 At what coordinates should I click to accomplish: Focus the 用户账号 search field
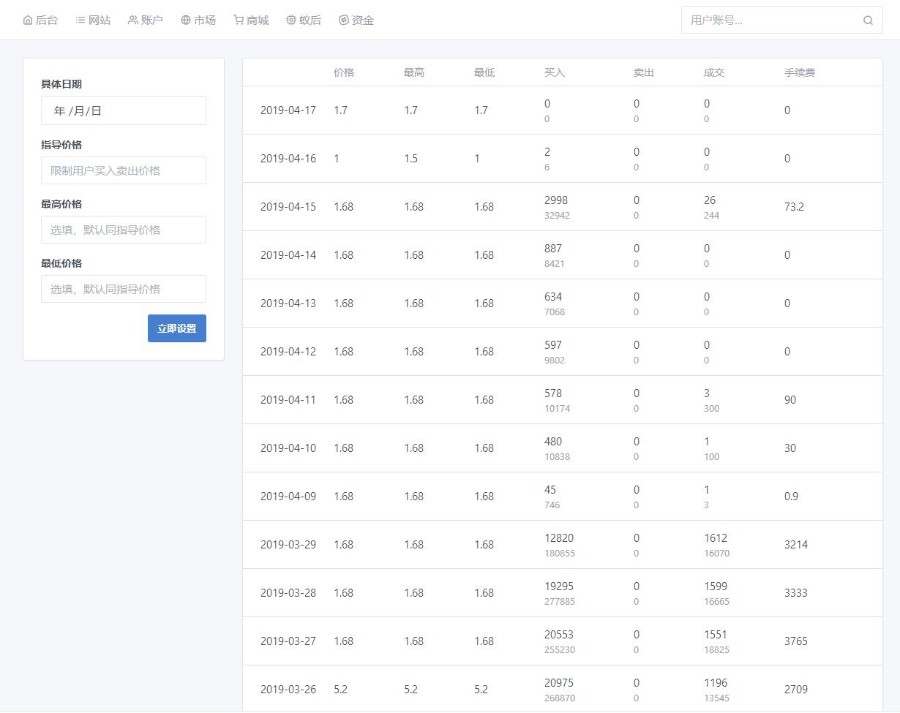[x=770, y=20]
